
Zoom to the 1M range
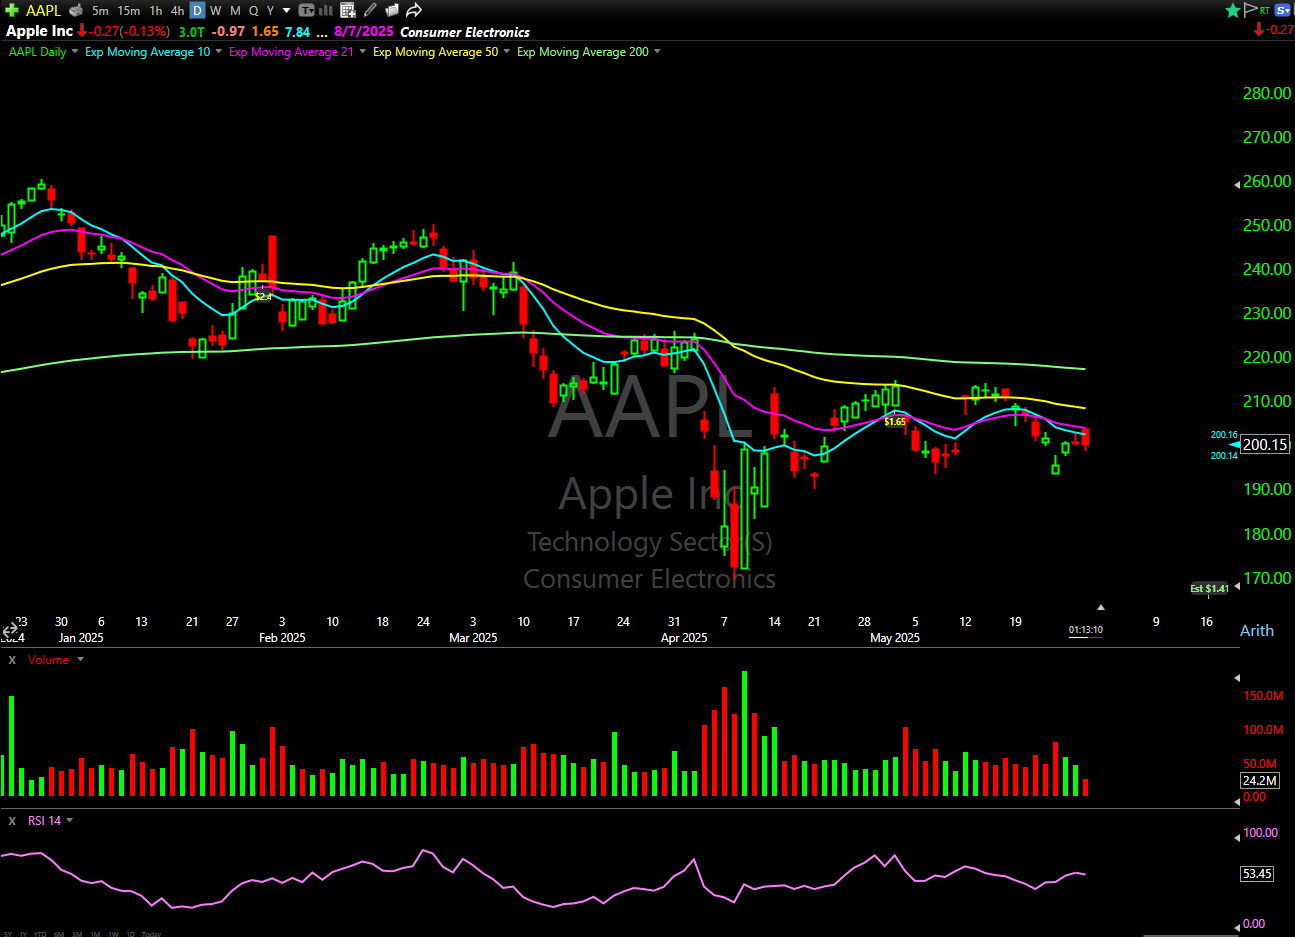tap(95, 934)
